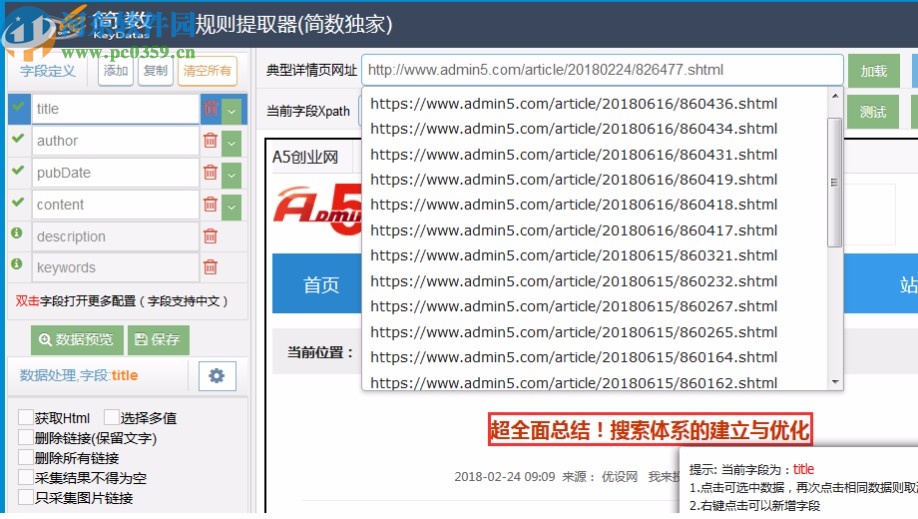Check 删除链接(保留文字) option

pyautogui.click(x=26, y=437)
